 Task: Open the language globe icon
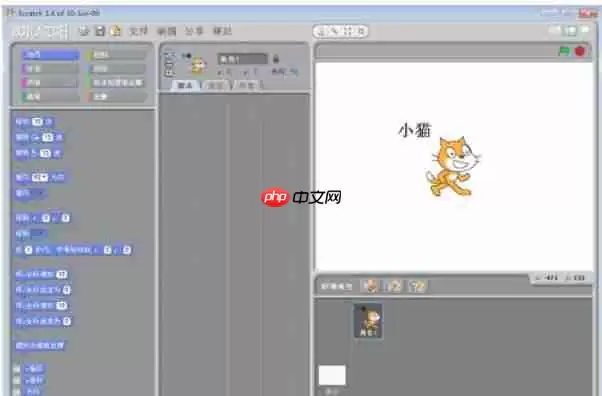pyautogui.click(x=84, y=31)
